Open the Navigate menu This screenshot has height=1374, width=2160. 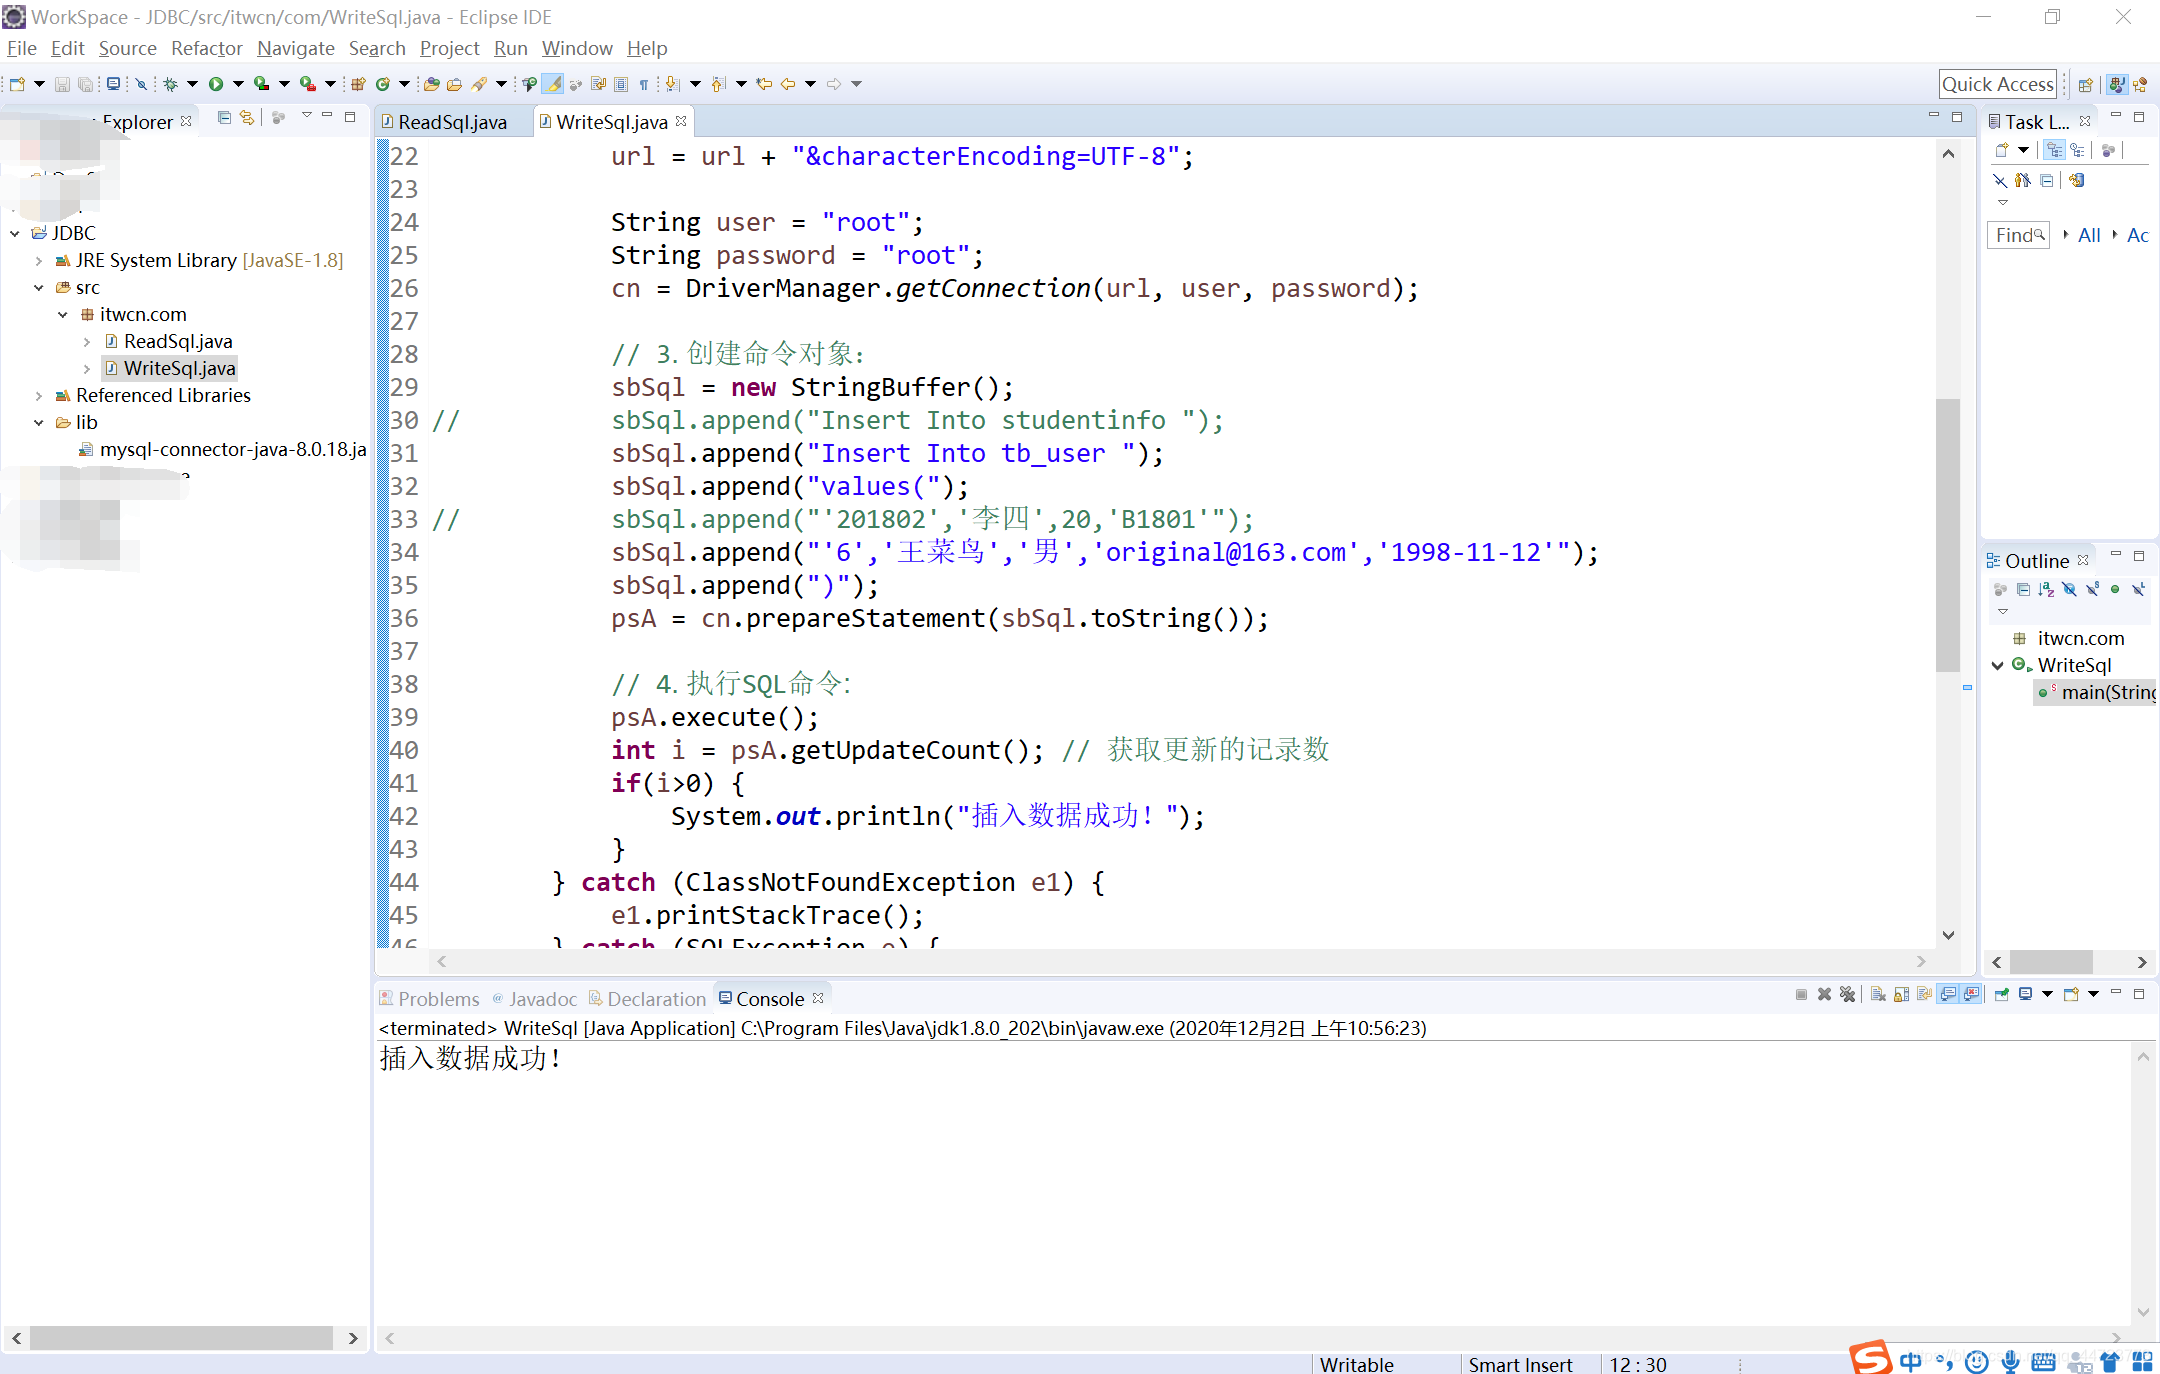tap(295, 48)
